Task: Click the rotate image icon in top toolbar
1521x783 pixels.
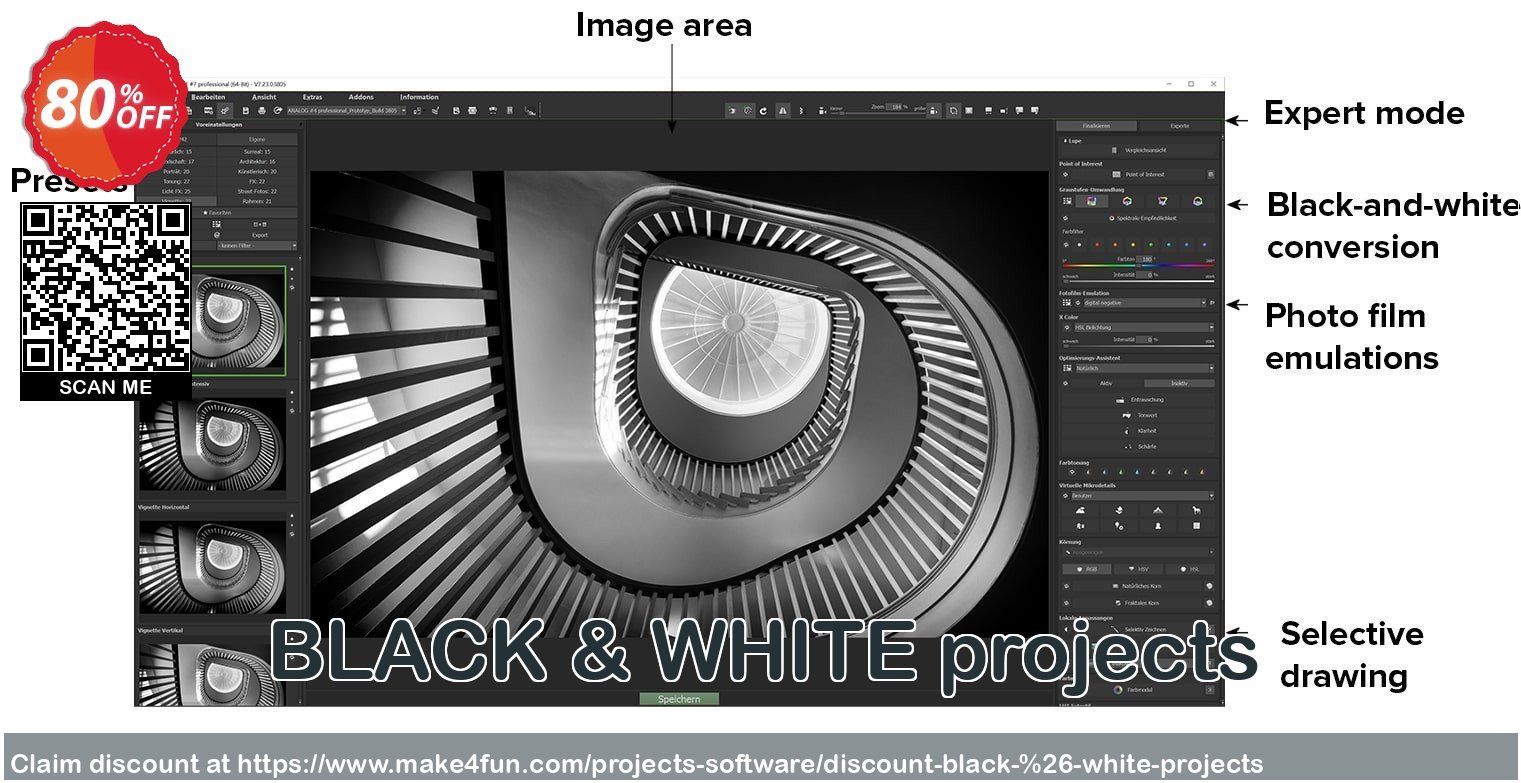Action: pyautogui.click(x=763, y=111)
